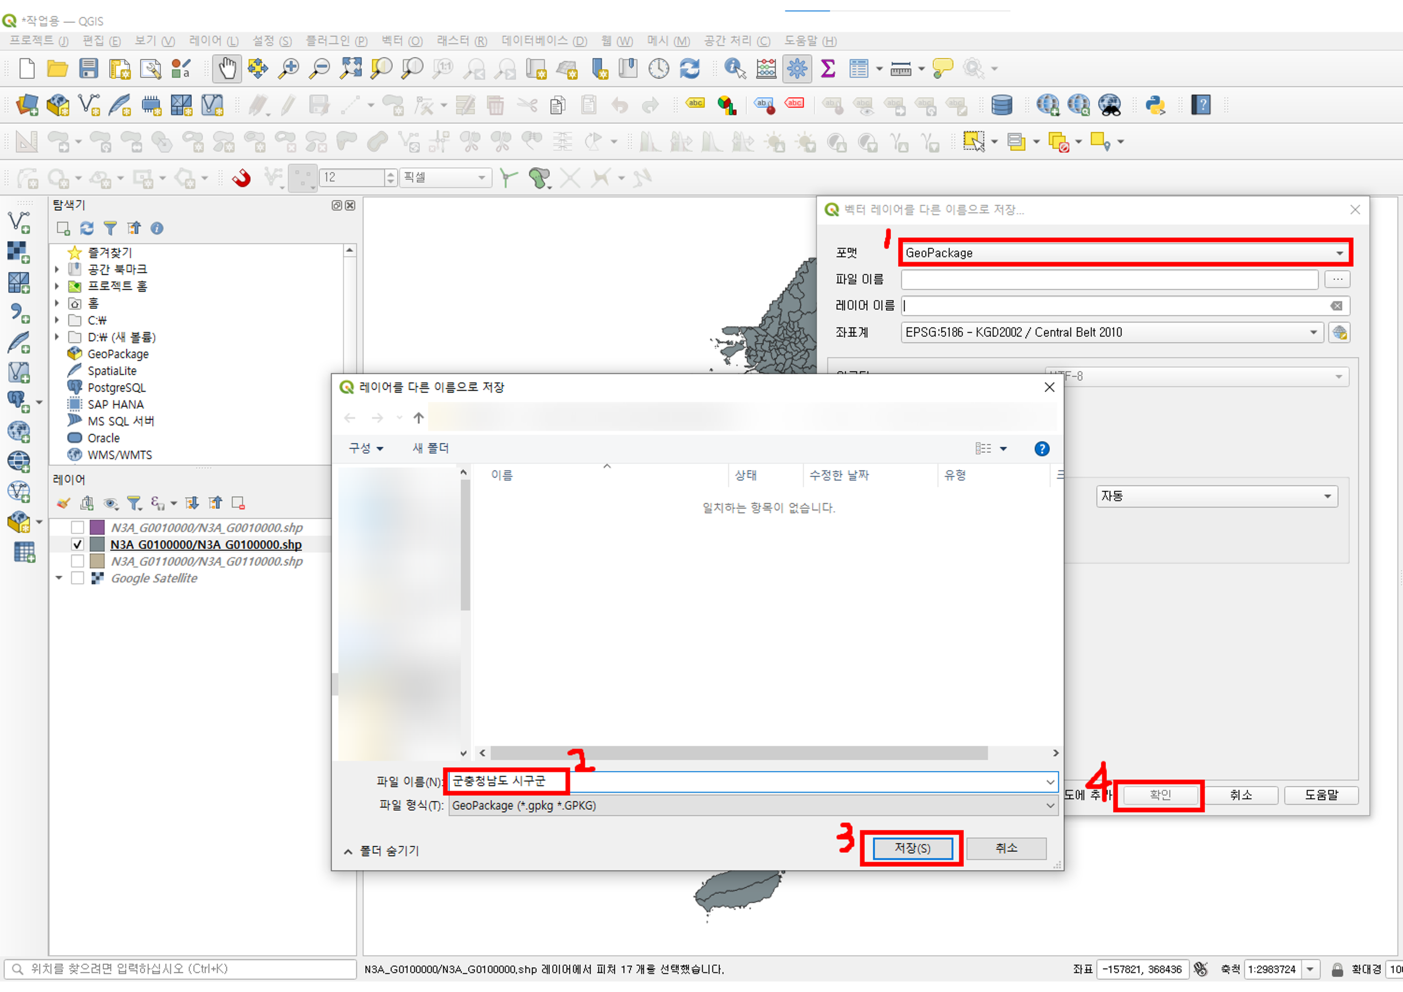Select the Identify Features tool
The image size is (1403, 992).
click(x=735, y=69)
